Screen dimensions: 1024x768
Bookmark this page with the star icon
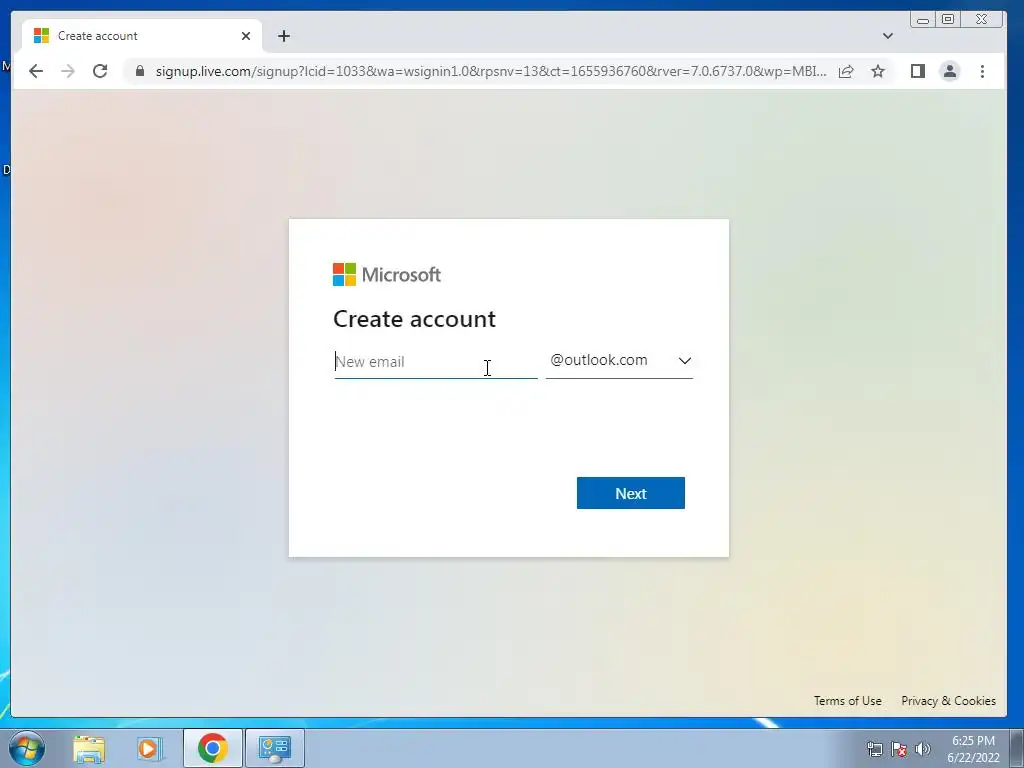tap(878, 71)
